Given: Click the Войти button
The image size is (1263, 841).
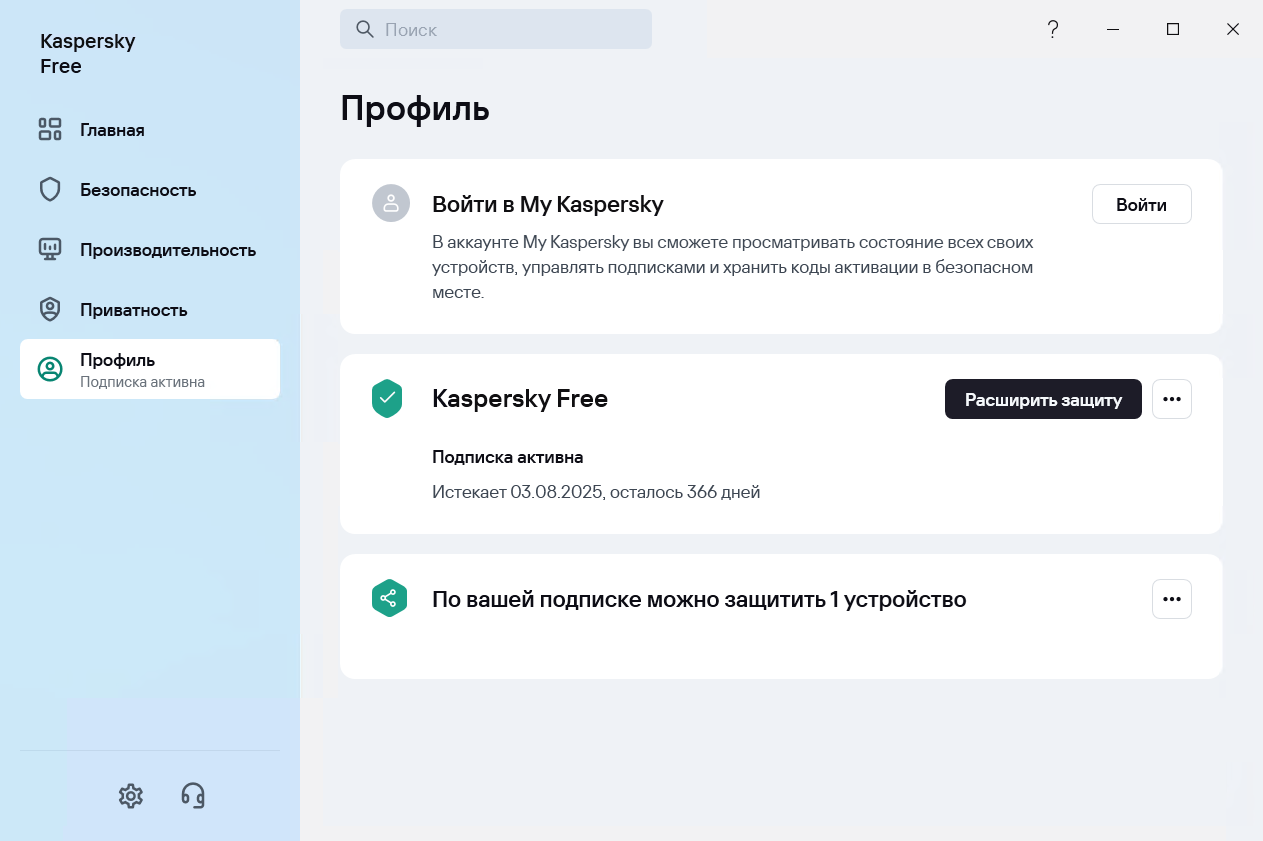Looking at the screenshot, I should coord(1141,204).
